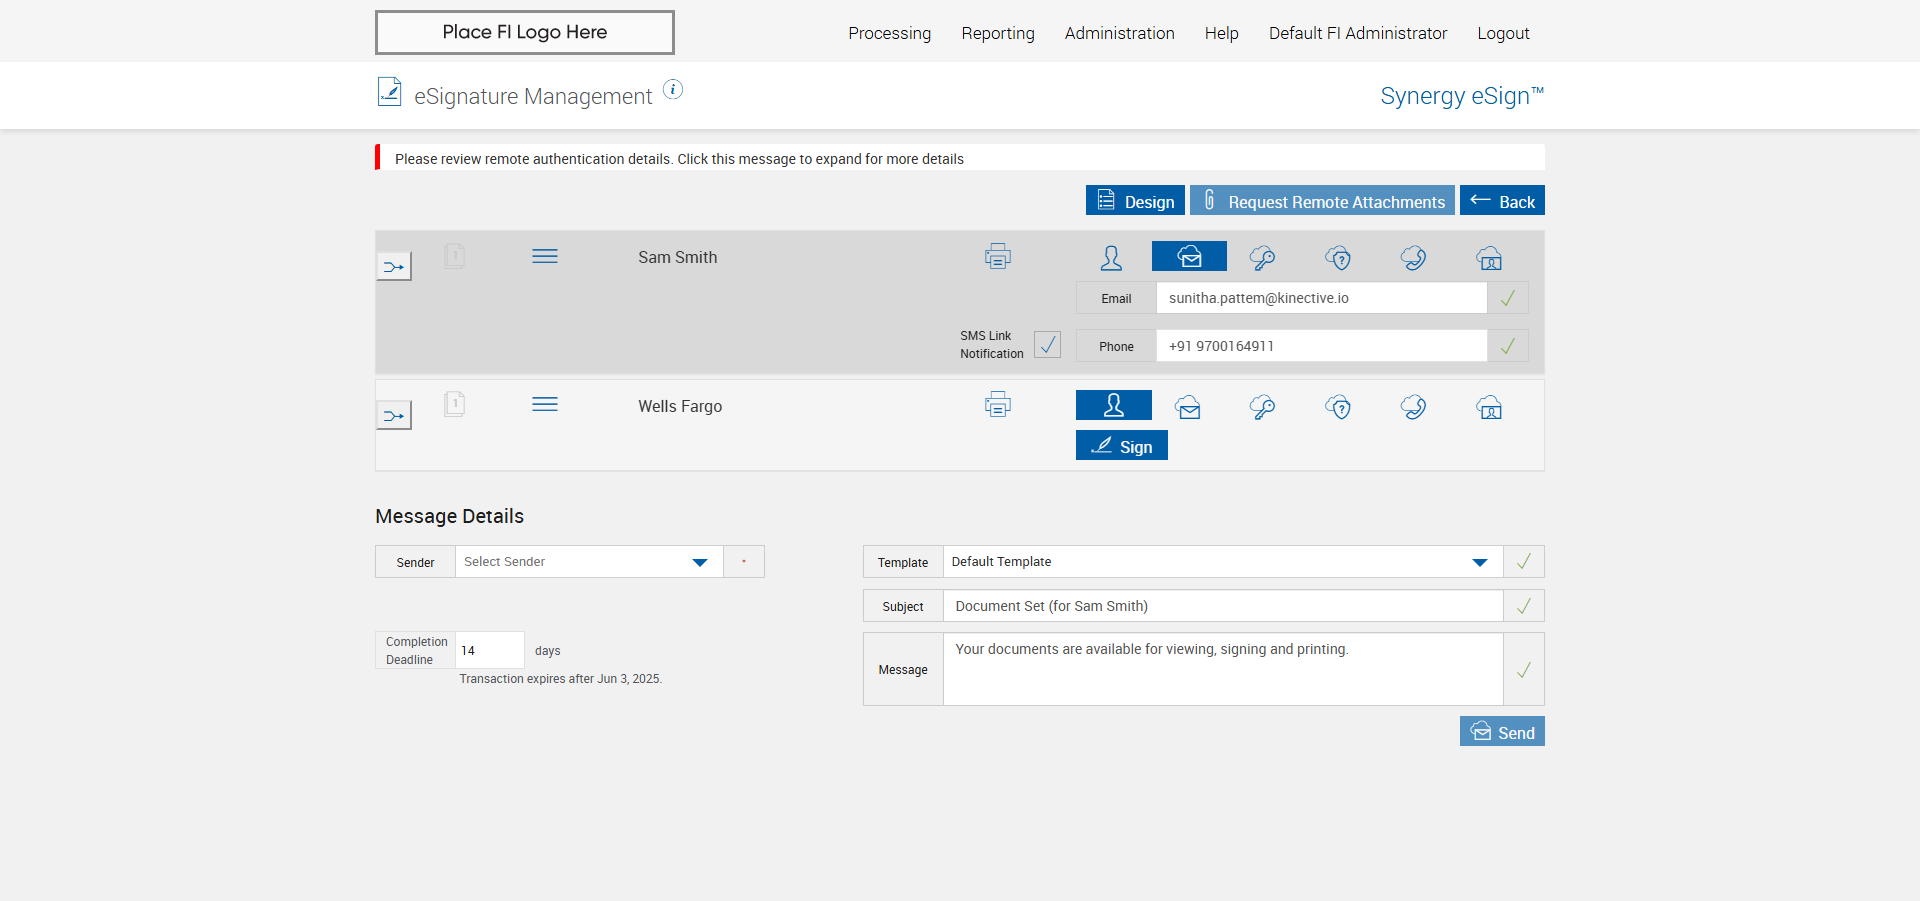
Task: Open the Administration menu
Action: tap(1119, 33)
